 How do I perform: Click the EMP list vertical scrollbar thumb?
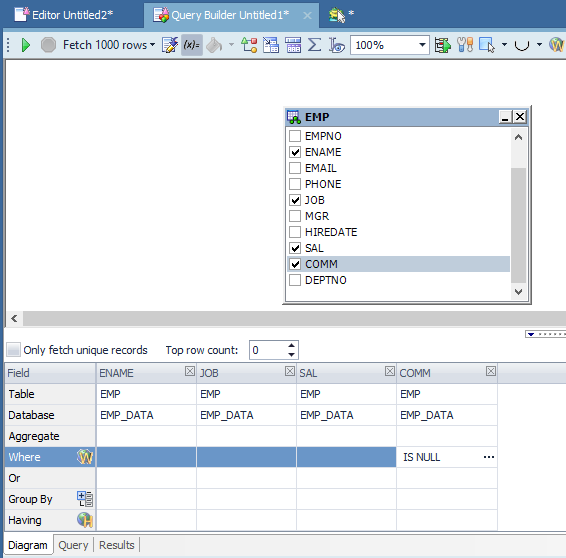(x=518, y=225)
